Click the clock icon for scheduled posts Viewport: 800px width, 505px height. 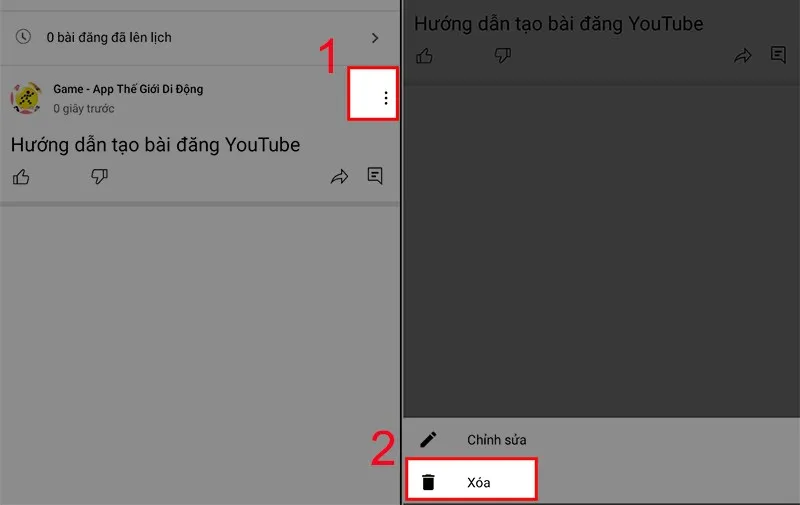(x=23, y=37)
